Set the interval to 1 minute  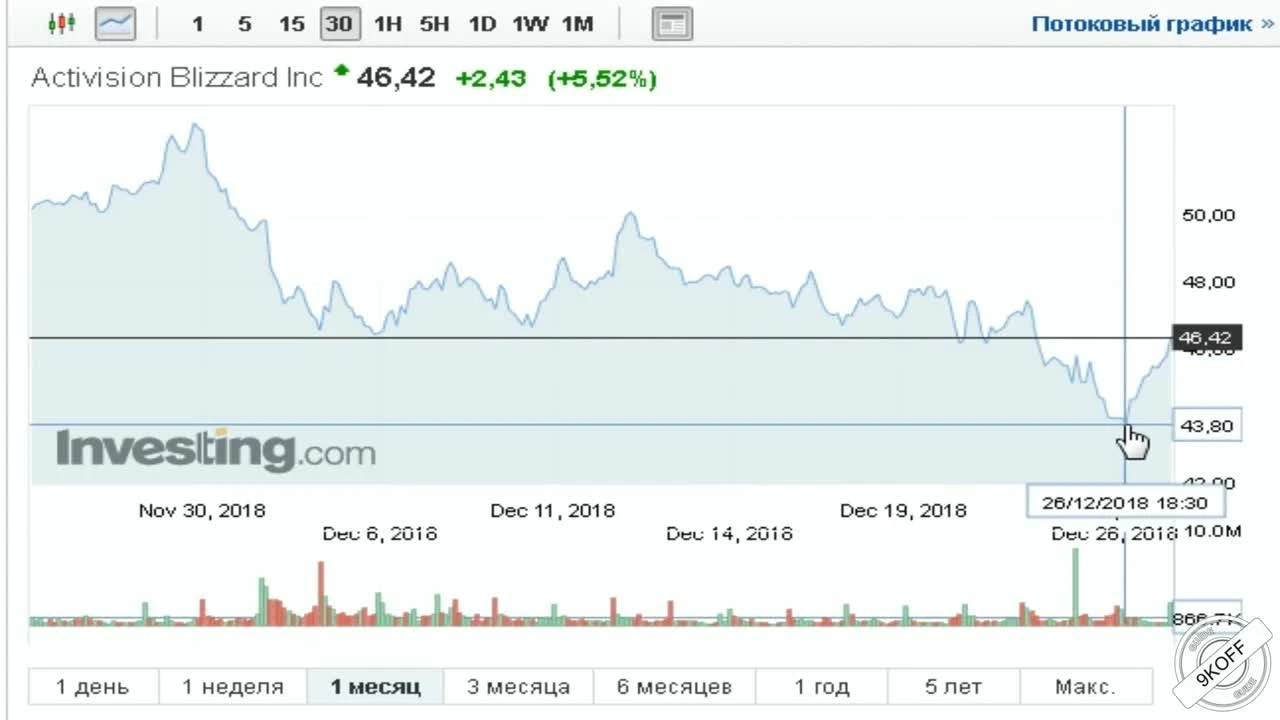(197, 24)
